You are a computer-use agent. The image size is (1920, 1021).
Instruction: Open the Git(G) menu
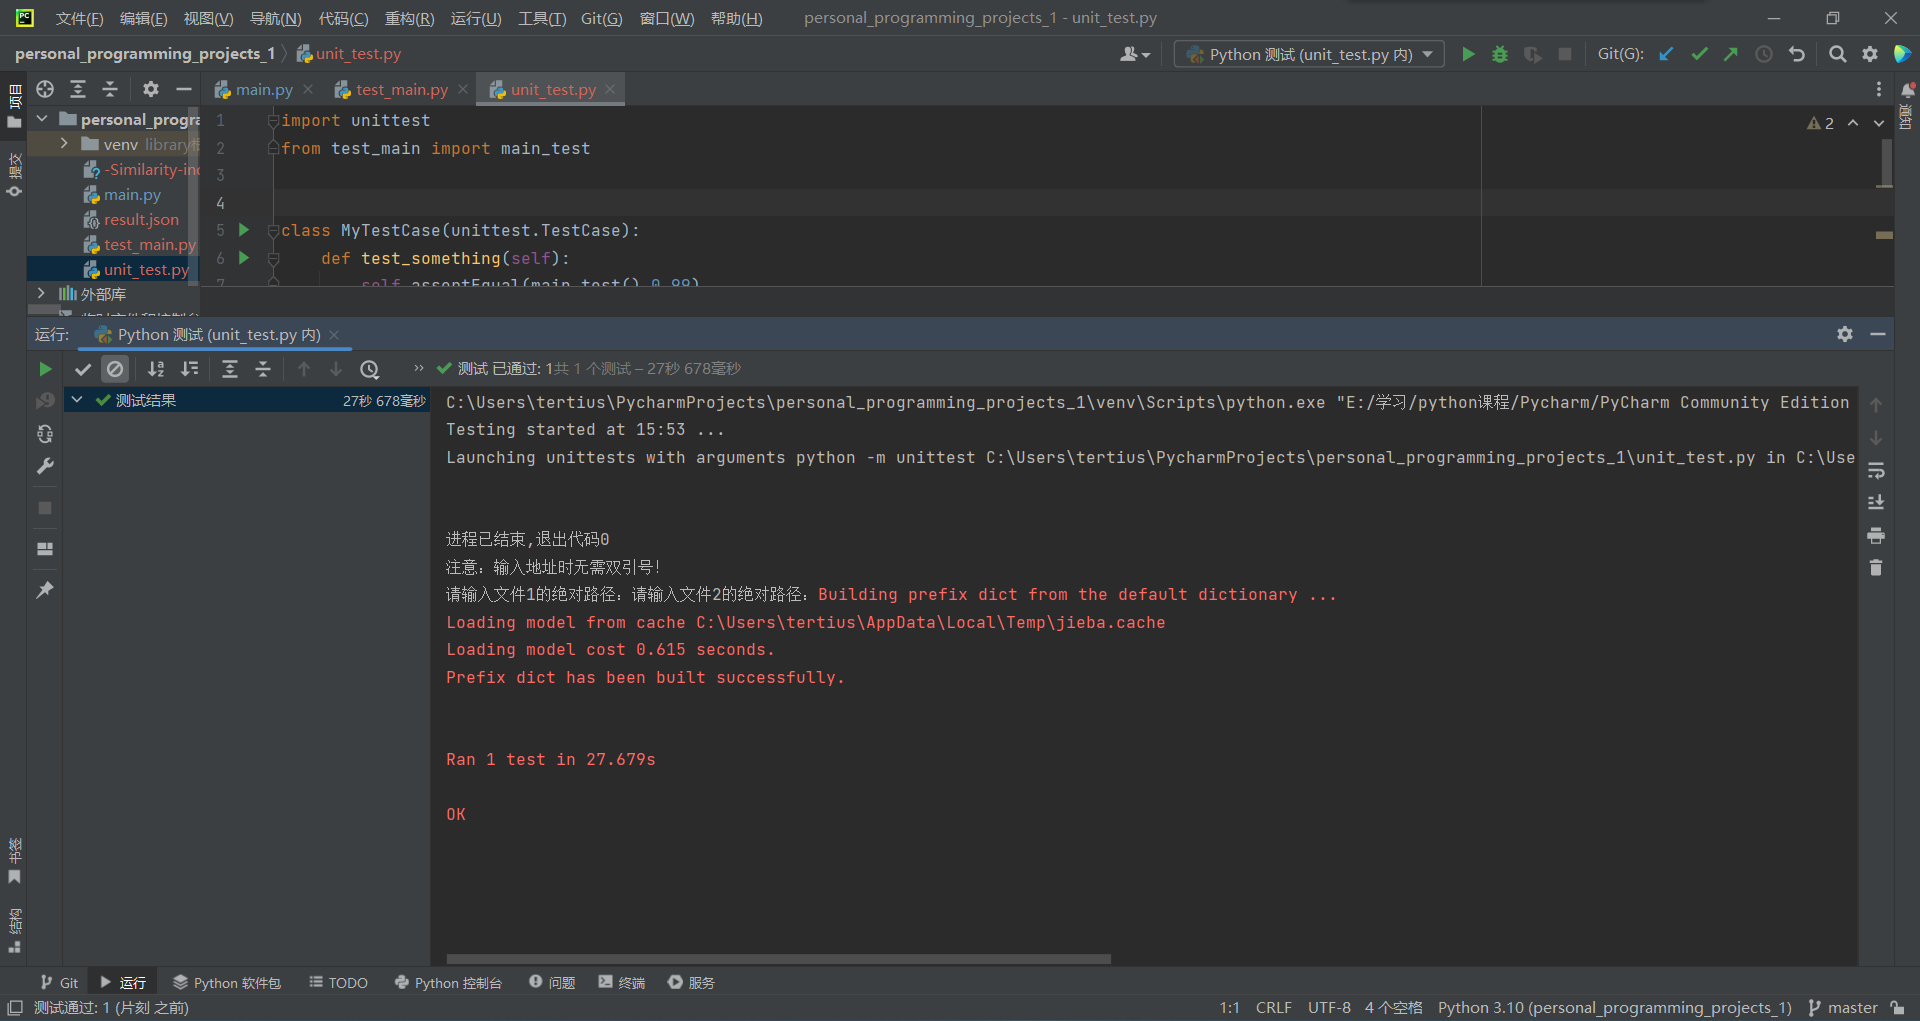click(x=602, y=18)
